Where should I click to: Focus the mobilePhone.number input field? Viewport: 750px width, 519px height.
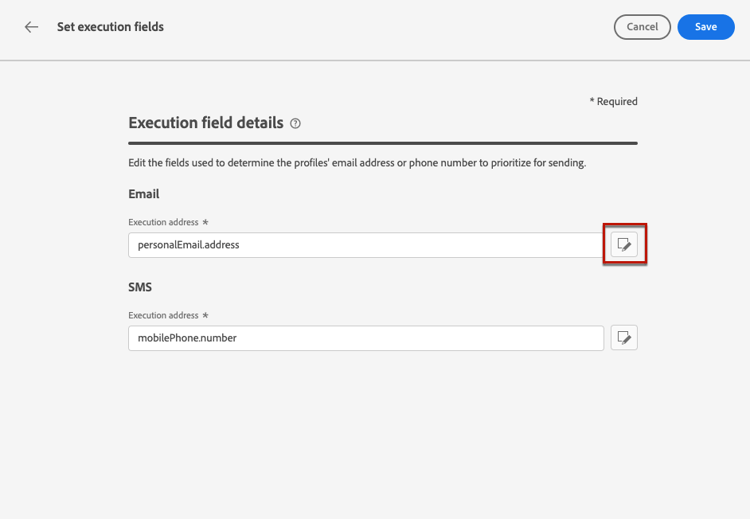tap(365, 338)
